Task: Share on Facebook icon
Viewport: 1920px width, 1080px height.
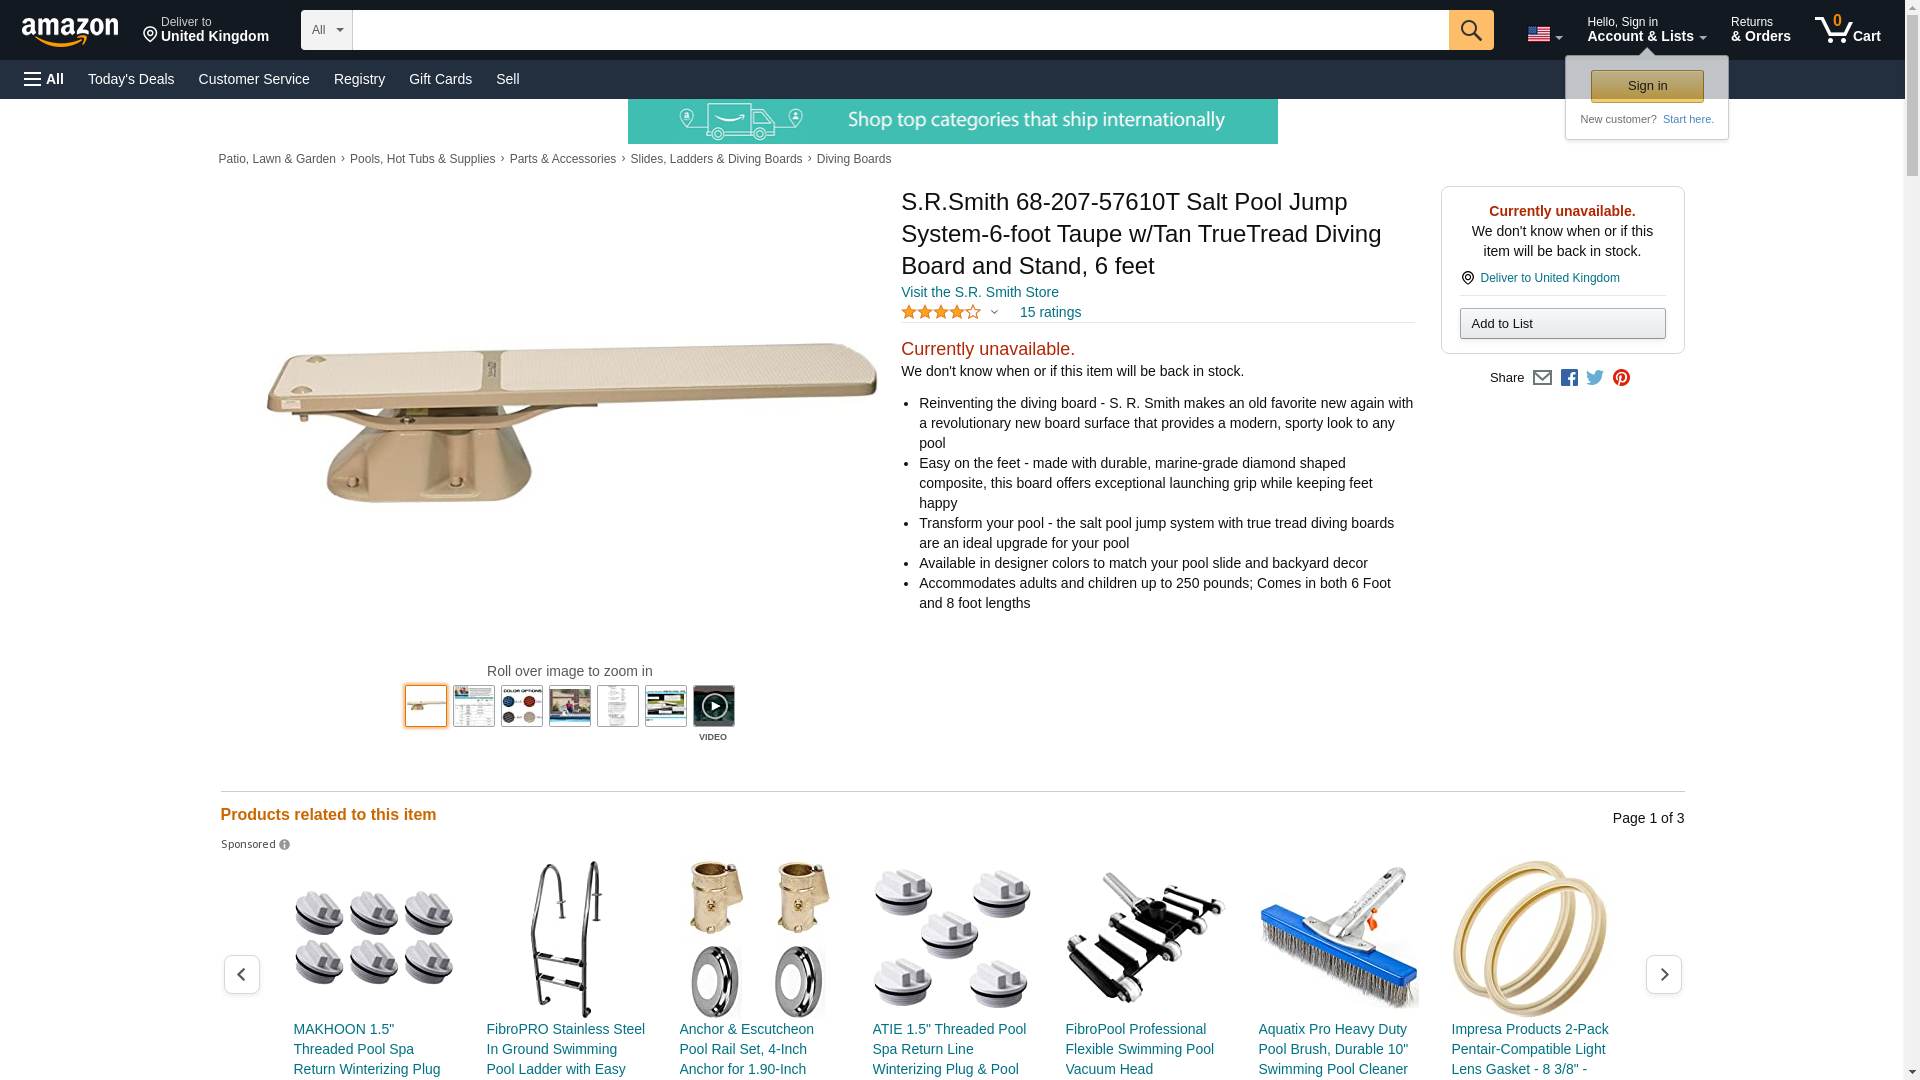Action: click(1569, 378)
